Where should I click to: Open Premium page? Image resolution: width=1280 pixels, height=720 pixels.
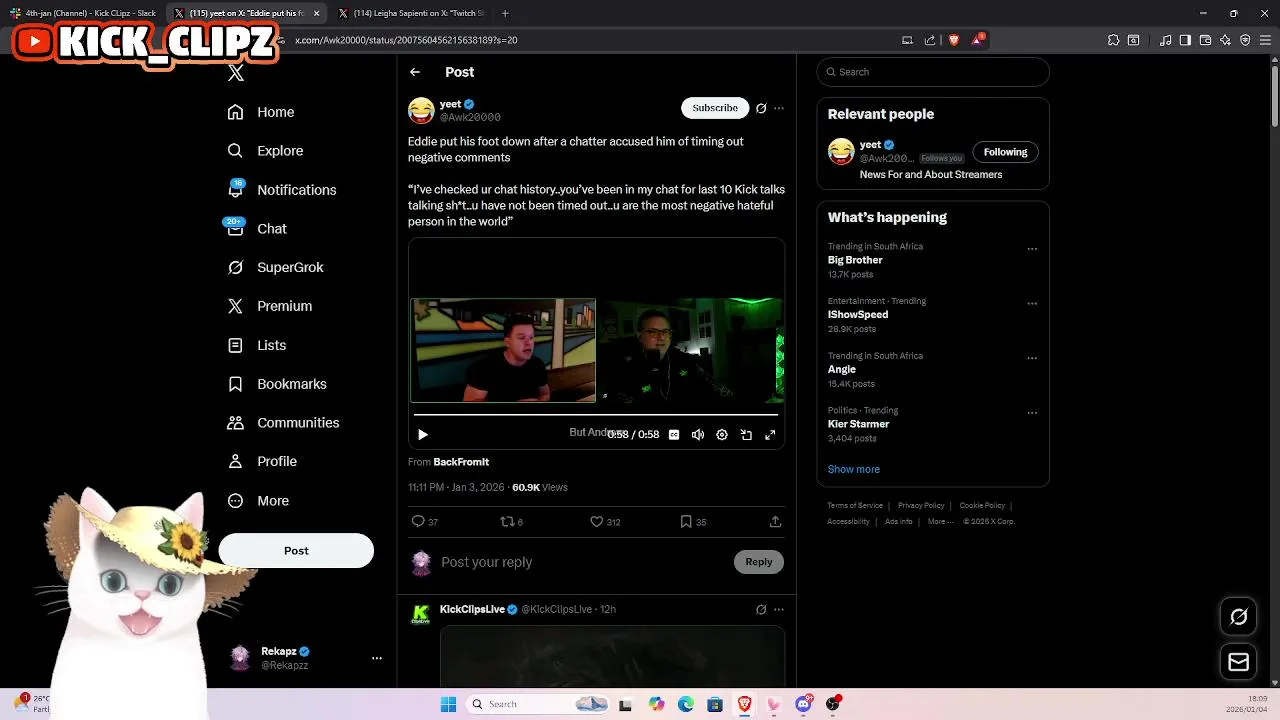(x=270, y=306)
